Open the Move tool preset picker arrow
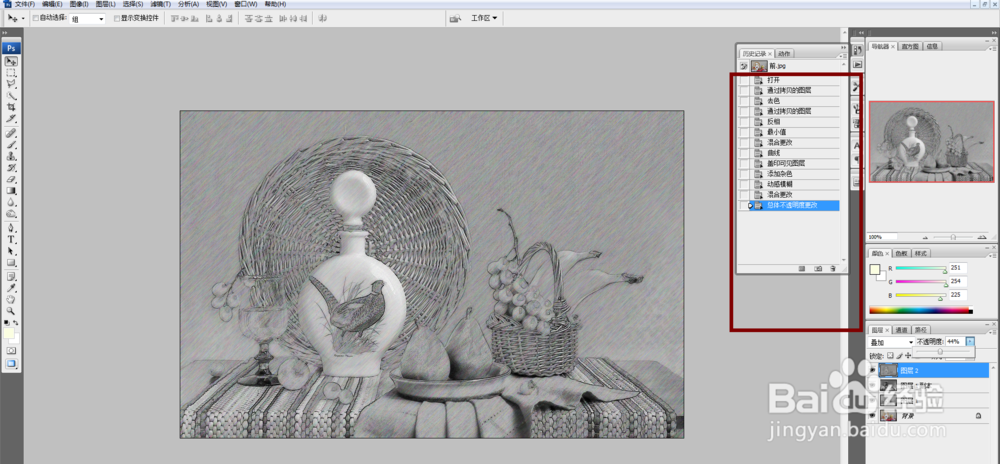1000x464 pixels. pos(23,18)
